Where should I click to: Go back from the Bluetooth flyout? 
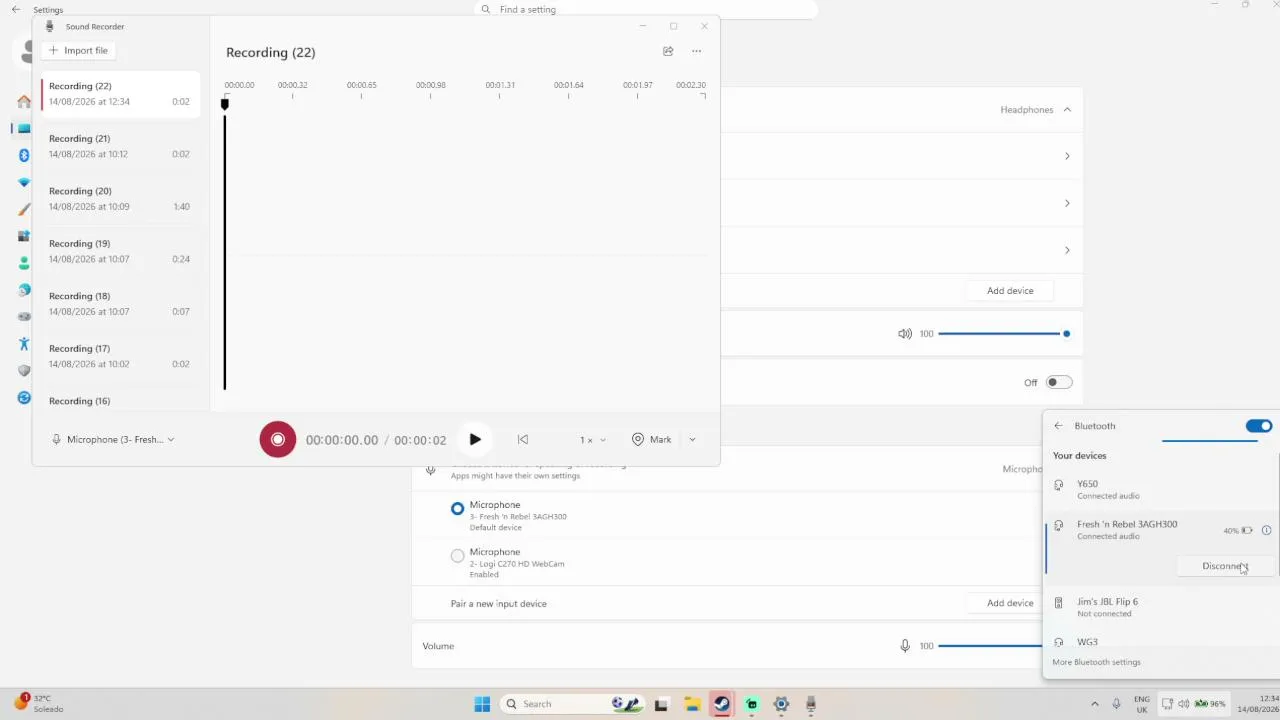[1058, 426]
